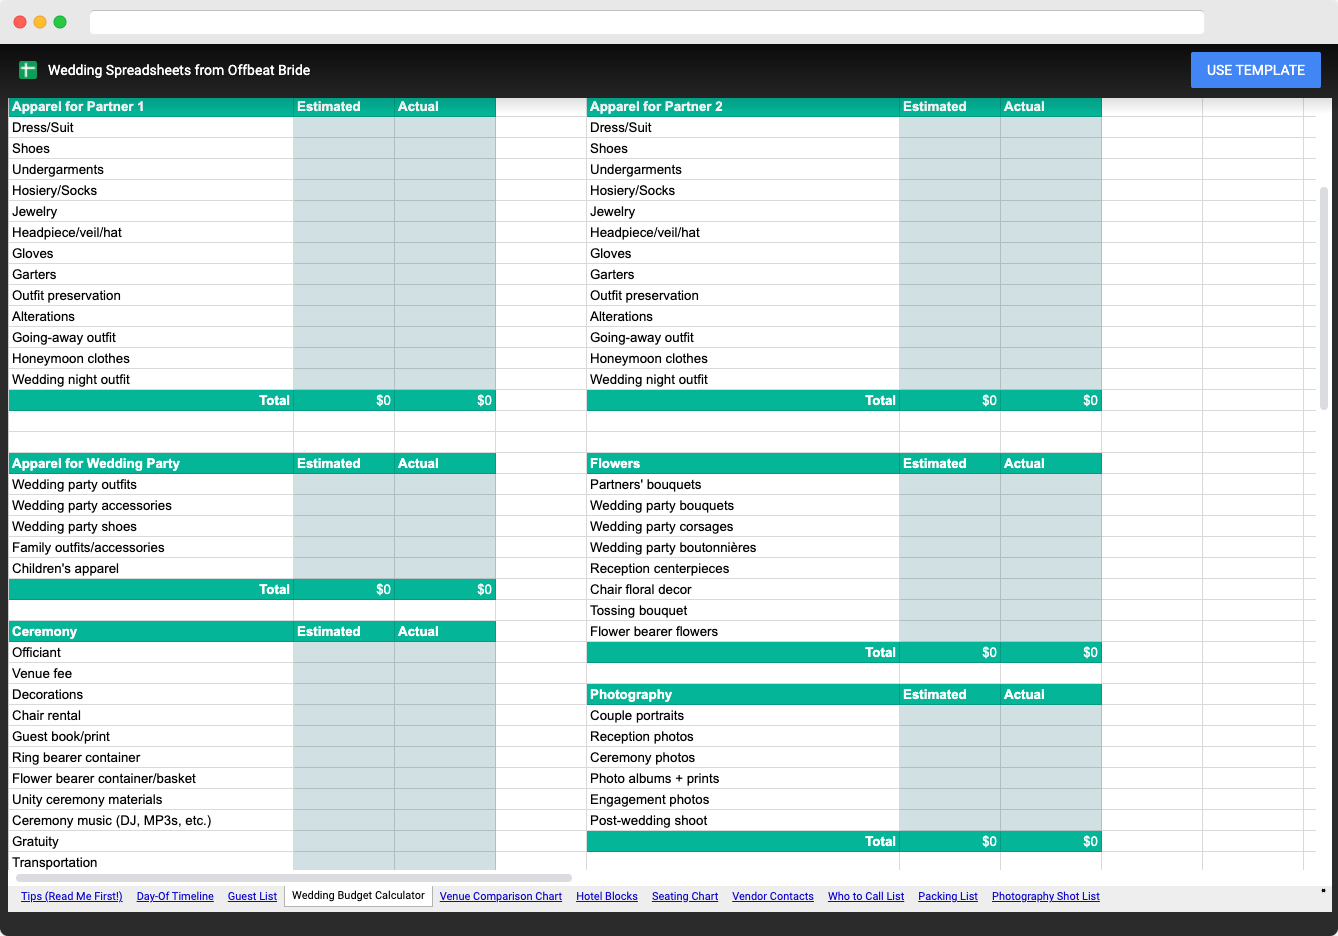
Task: Click the Google Sheets logo icon
Action: [x=27, y=70]
